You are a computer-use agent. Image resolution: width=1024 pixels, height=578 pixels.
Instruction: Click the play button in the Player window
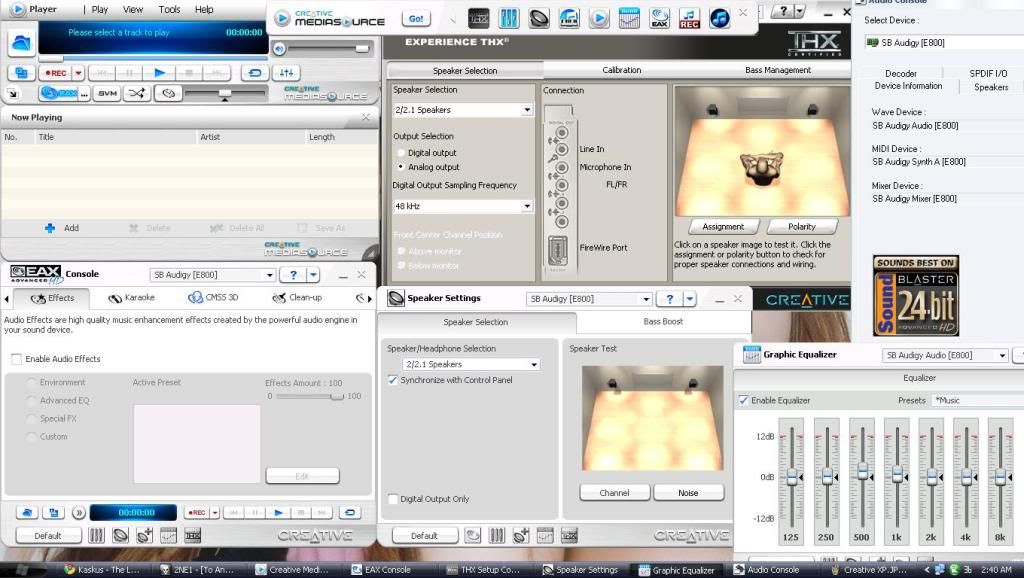click(159, 72)
